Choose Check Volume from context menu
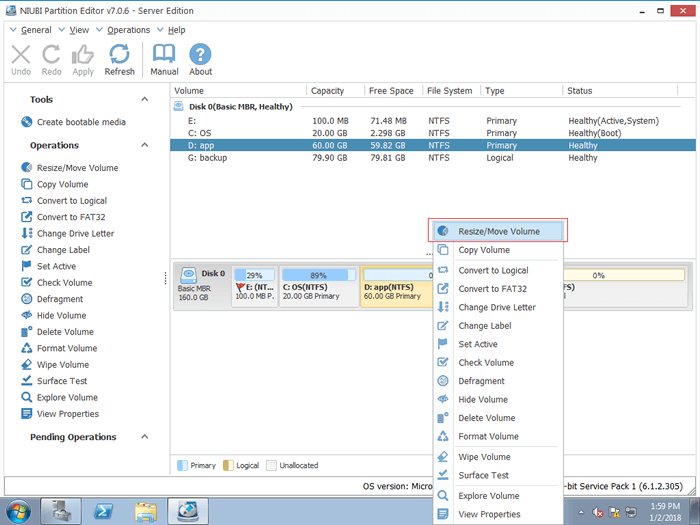The image size is (700, 525). tap(498, 362)
